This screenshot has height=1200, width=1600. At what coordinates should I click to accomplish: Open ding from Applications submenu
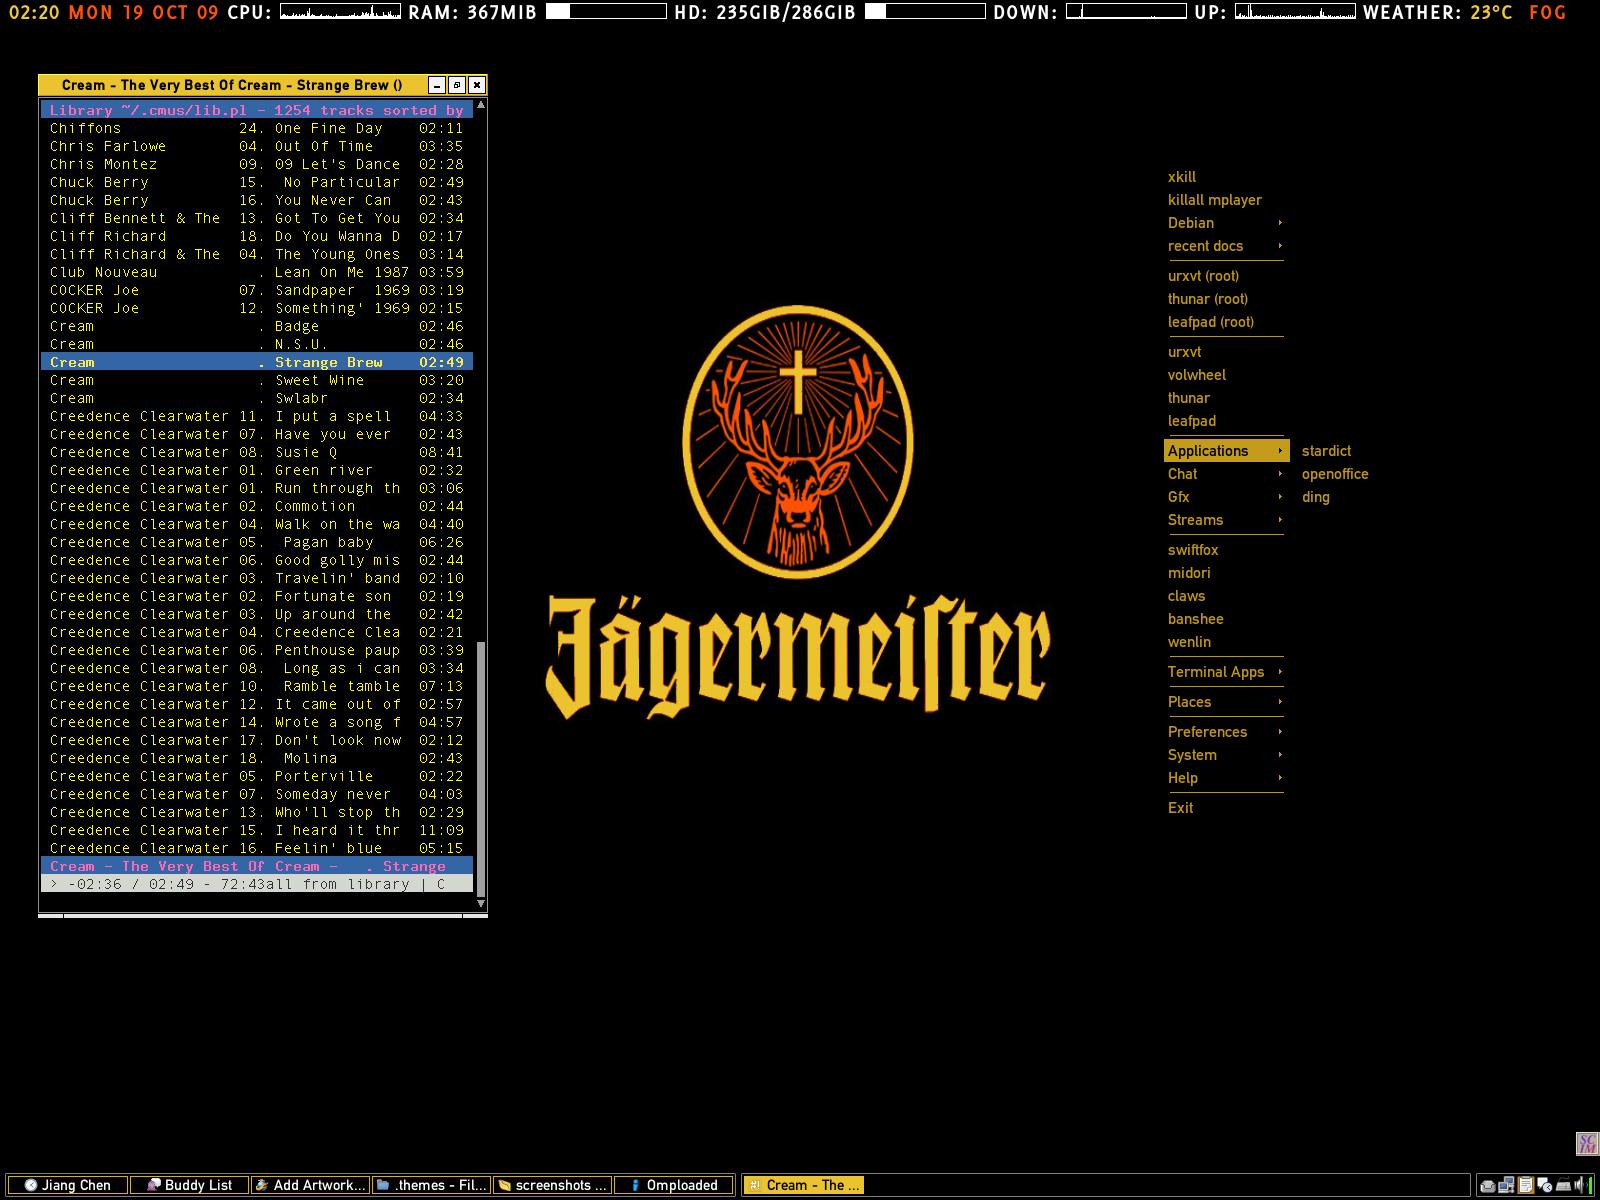coord(1336,497)
